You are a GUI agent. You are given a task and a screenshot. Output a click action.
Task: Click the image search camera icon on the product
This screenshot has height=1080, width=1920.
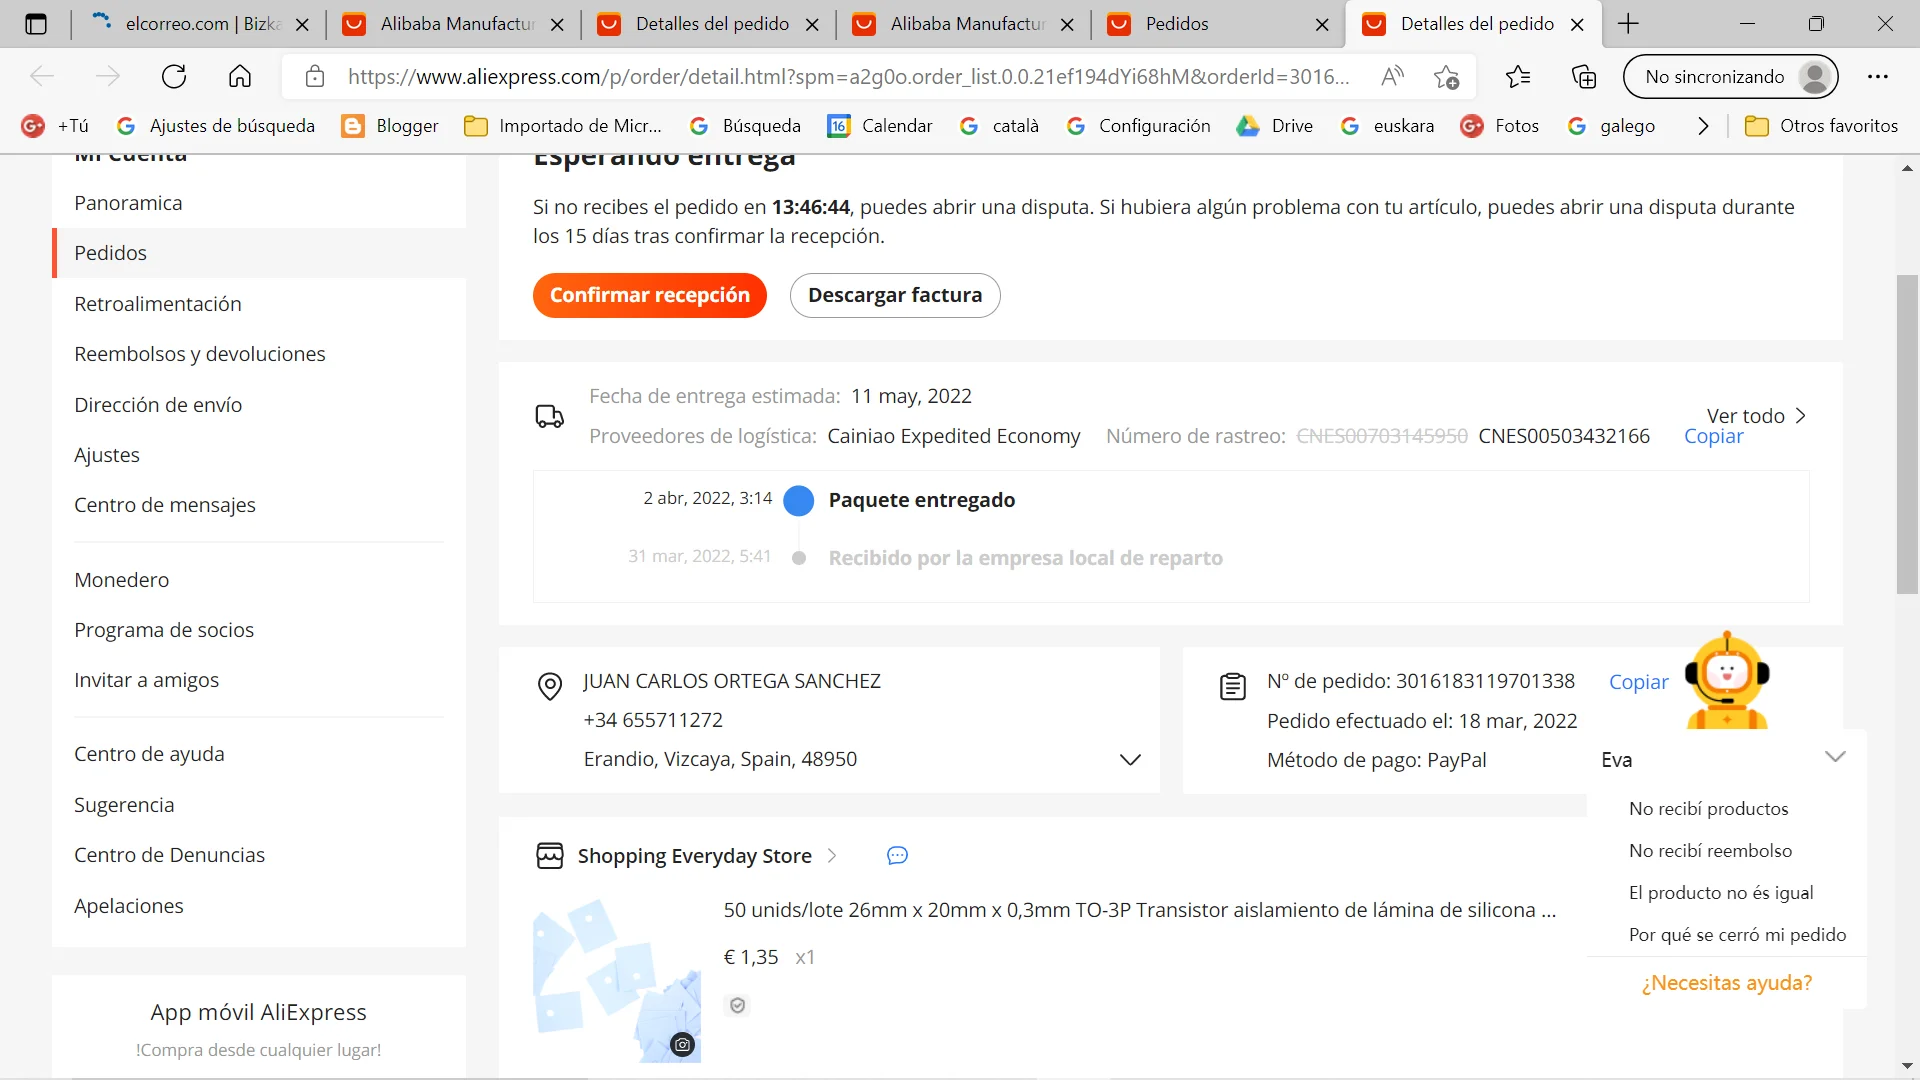click(x=682, y=1045)
